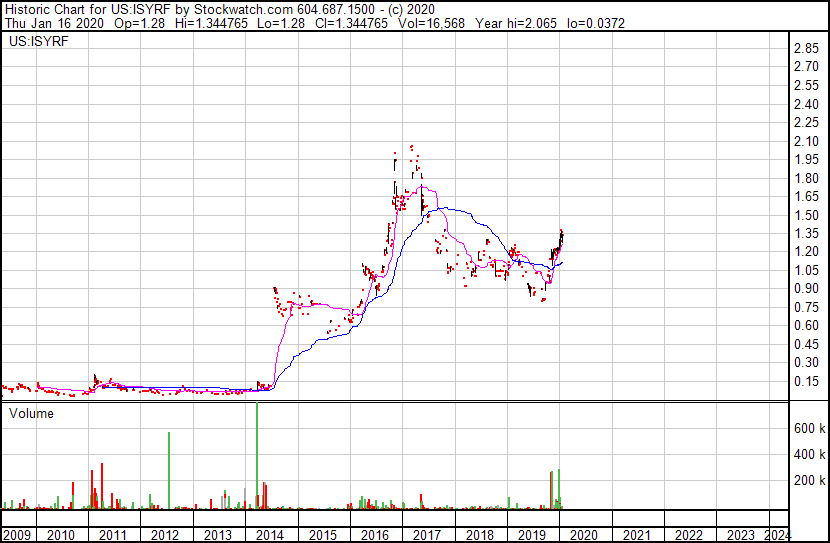The height and width of the screenshot is (543, 830).
Task: Click the 'Op=1.28' opening price value
Action: pos(139,23)
